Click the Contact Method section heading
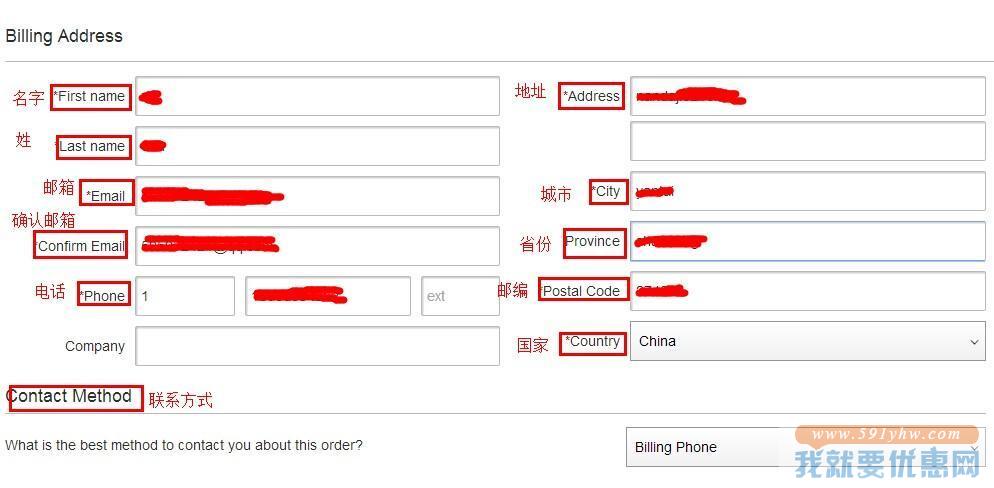The height and width of the screenshot is (488, 994). point(69,397)
